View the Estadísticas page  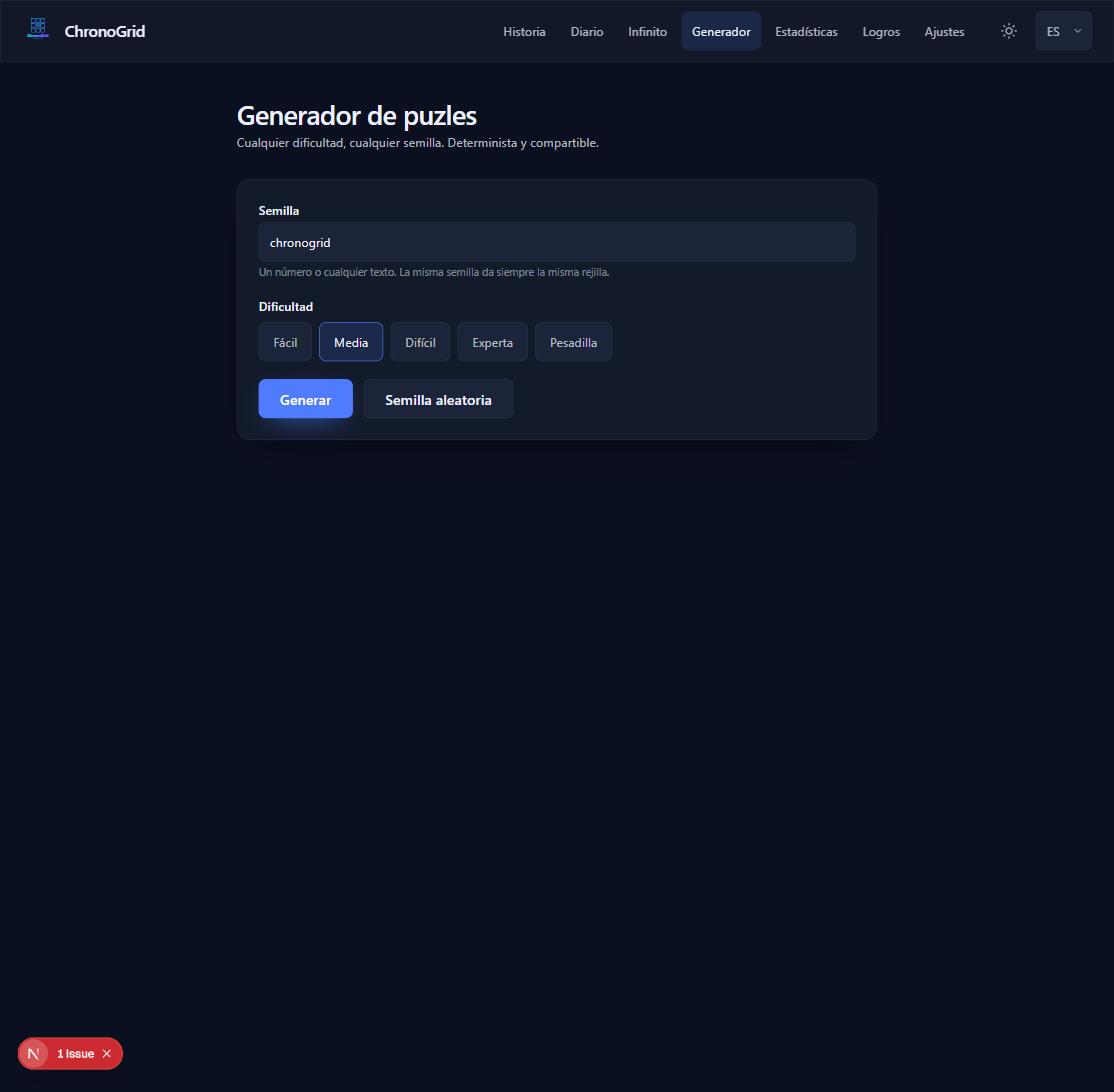tap(806, 31)
